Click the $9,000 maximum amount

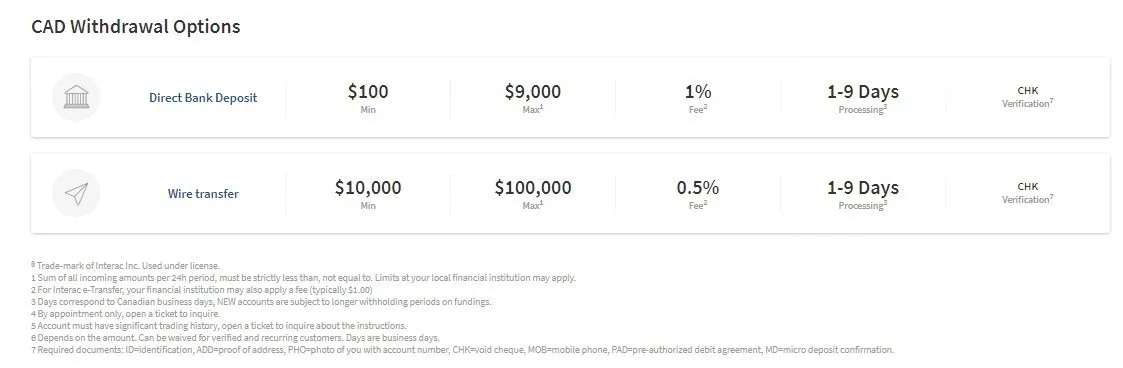533,92
